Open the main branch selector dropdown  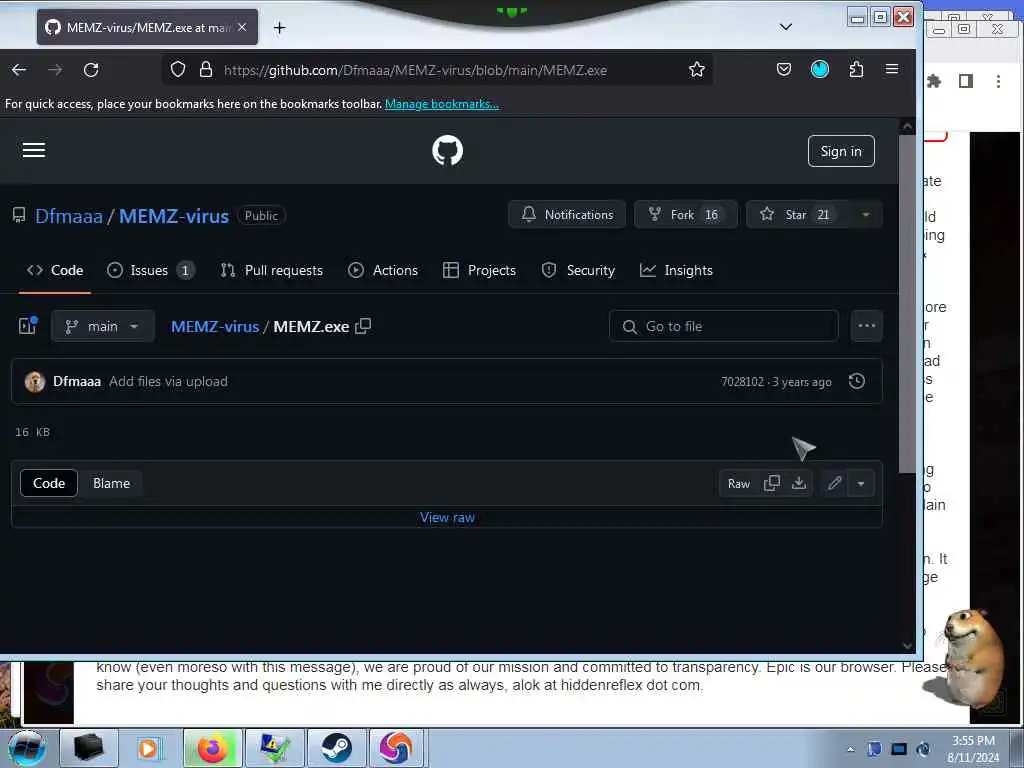103,326
